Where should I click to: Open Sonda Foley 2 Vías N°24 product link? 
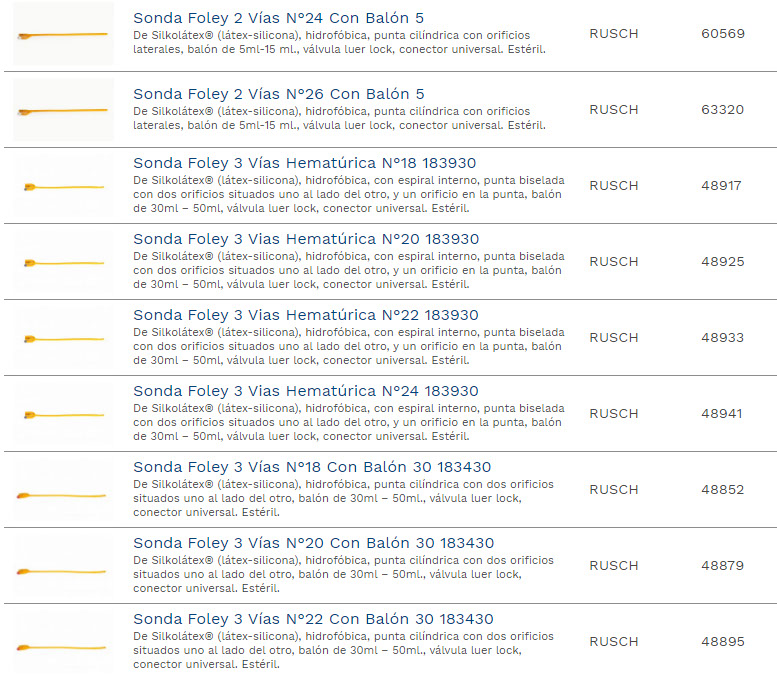pyautogui.click(x=278, y=18)
